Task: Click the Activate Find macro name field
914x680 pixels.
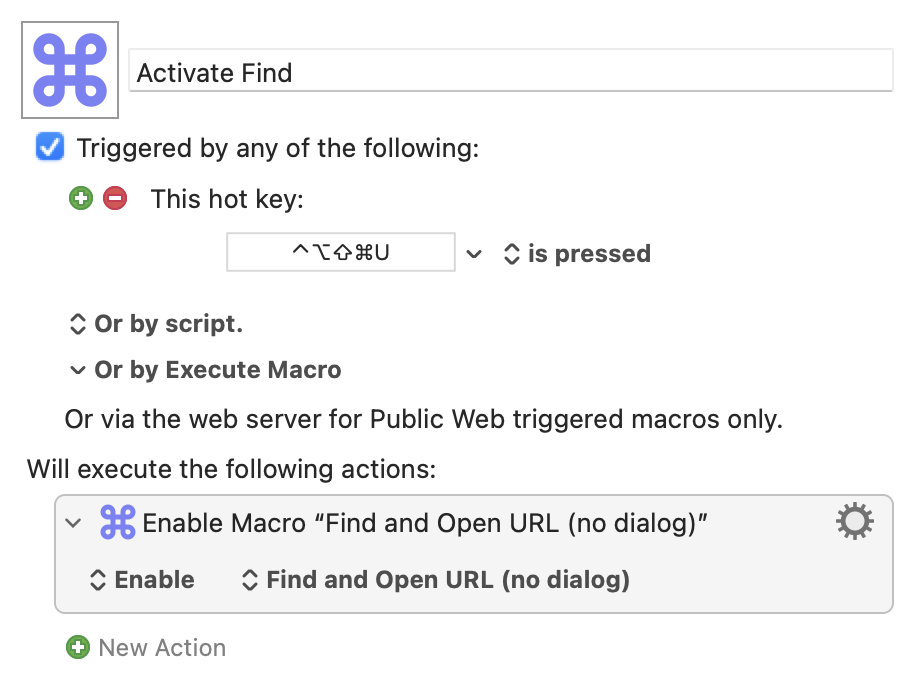Action: (511, 71)
